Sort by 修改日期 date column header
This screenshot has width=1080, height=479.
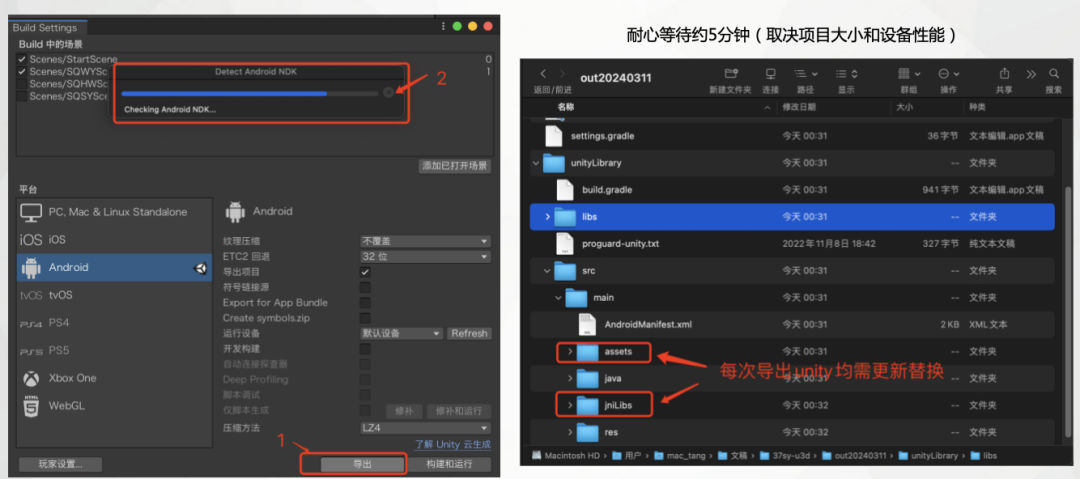click(799, 108)
